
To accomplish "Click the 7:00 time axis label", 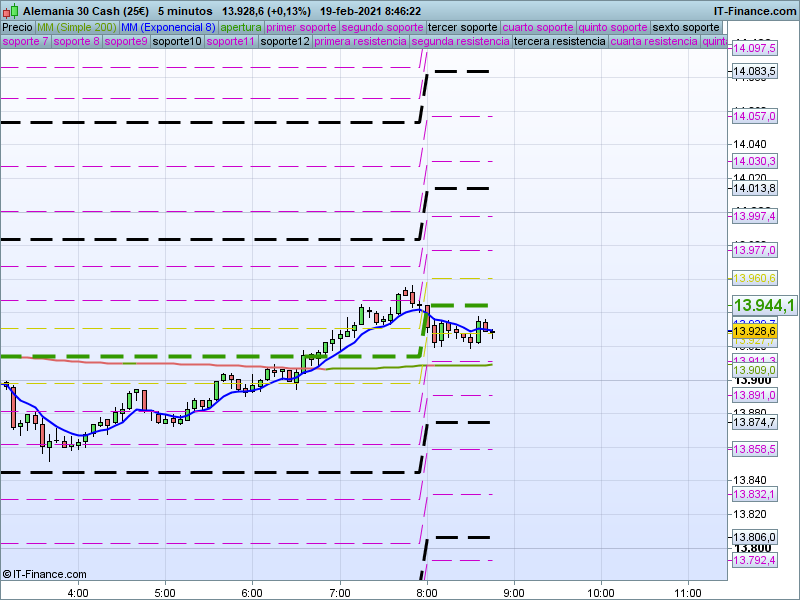I will click(340, 593).
